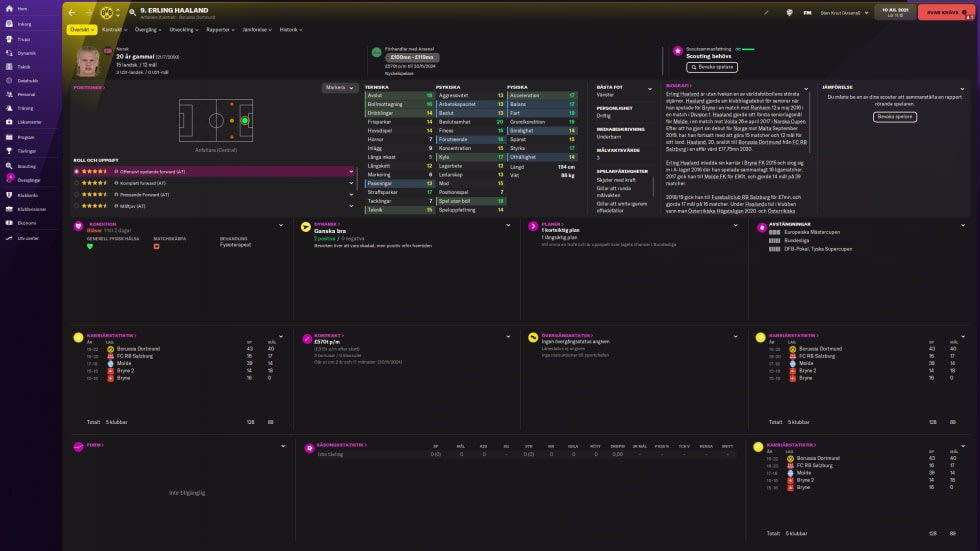Screen dimensions: 980x551
Task: Open the Säsongsstatistik section link
Action: tap(341, 445)
